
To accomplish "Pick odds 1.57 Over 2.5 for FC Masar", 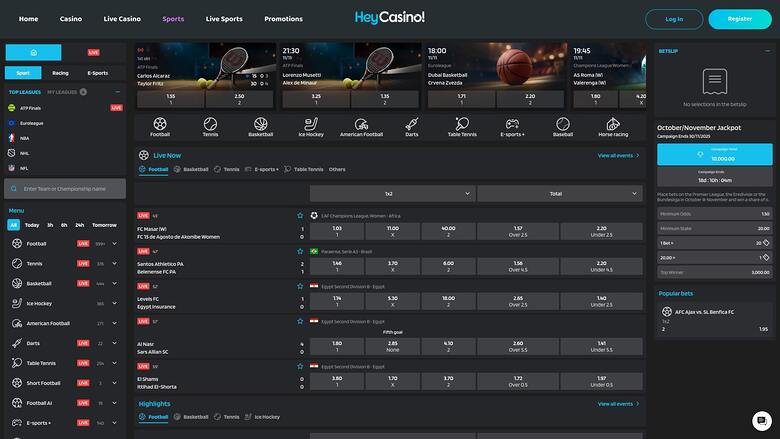I will pos(518,231).
